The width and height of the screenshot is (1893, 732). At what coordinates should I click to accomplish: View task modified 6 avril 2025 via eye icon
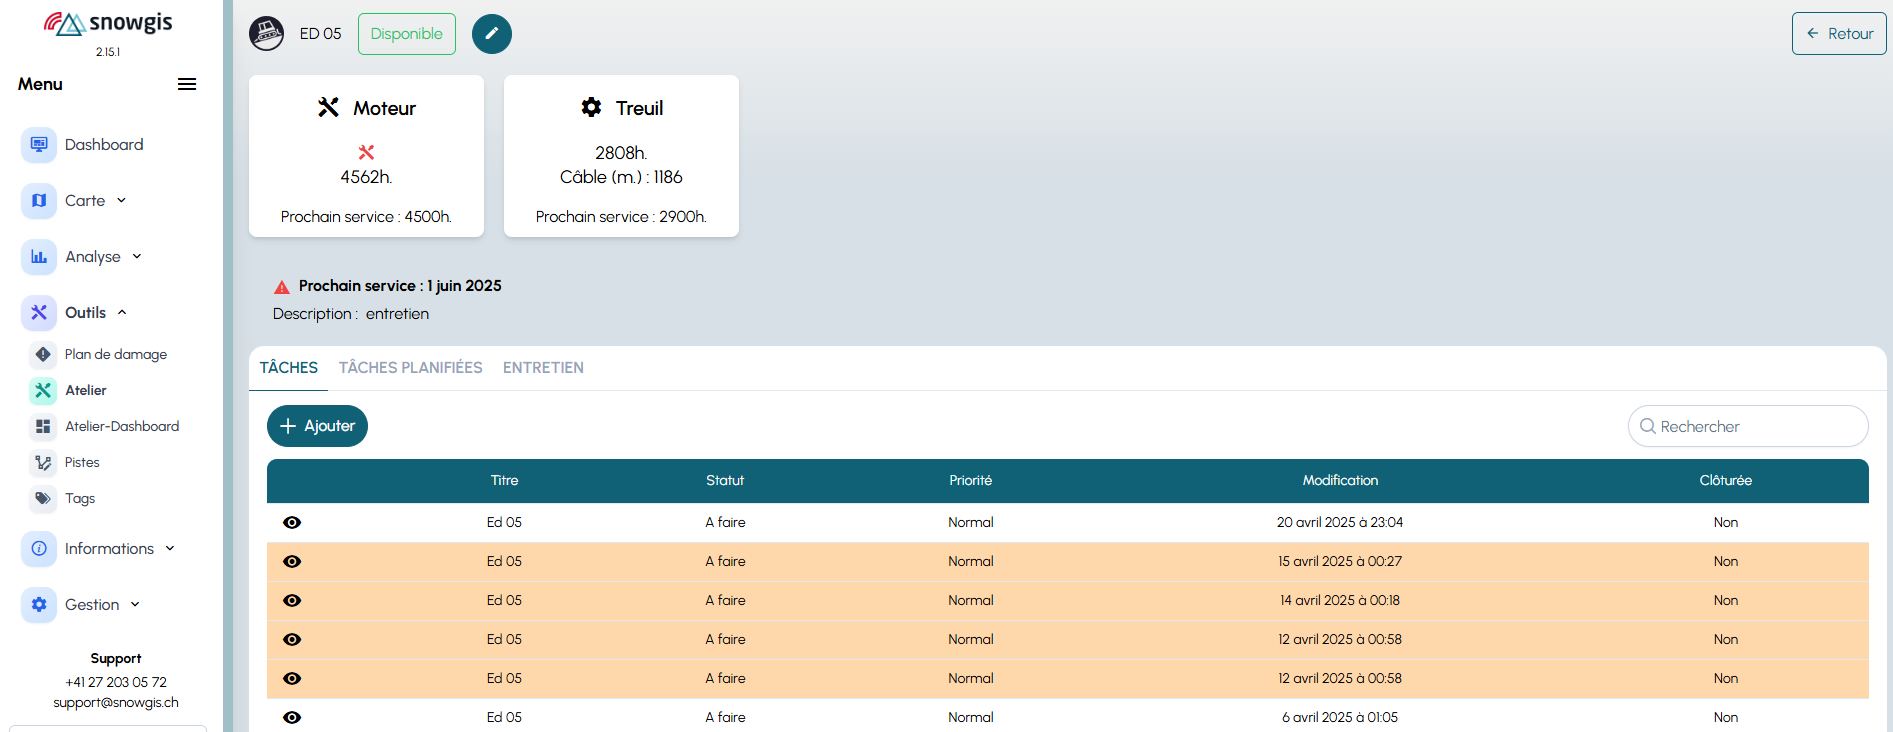pyautogui.click(x=292, y=717)
